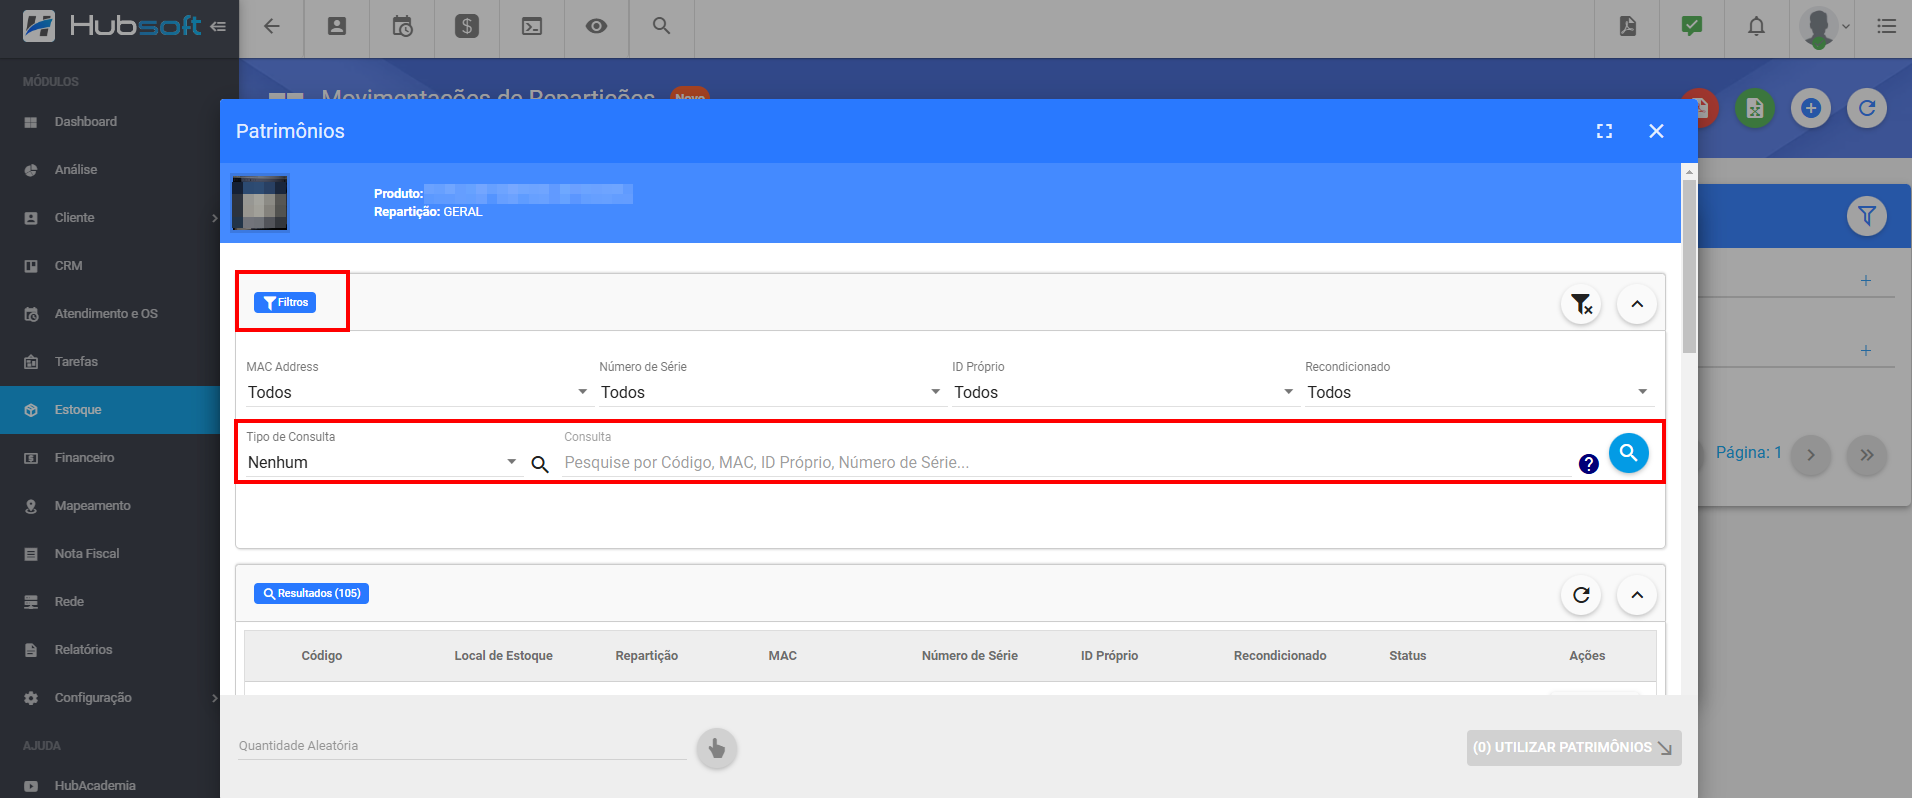Viewport: 1912px width, 798px height.
Task: Click the Filtros tag button
Action: pyautogui.click(x=285, y=302)
